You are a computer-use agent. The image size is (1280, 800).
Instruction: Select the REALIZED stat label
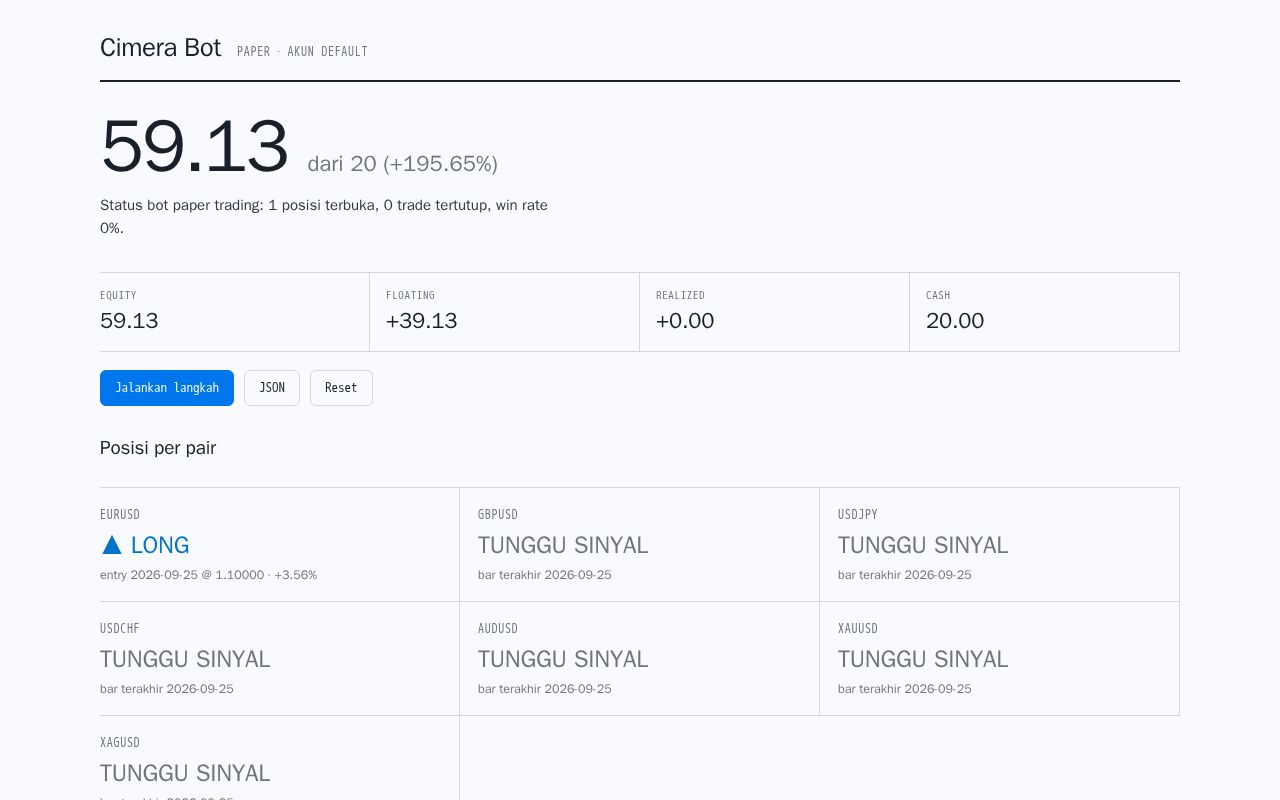click(681, 295)
